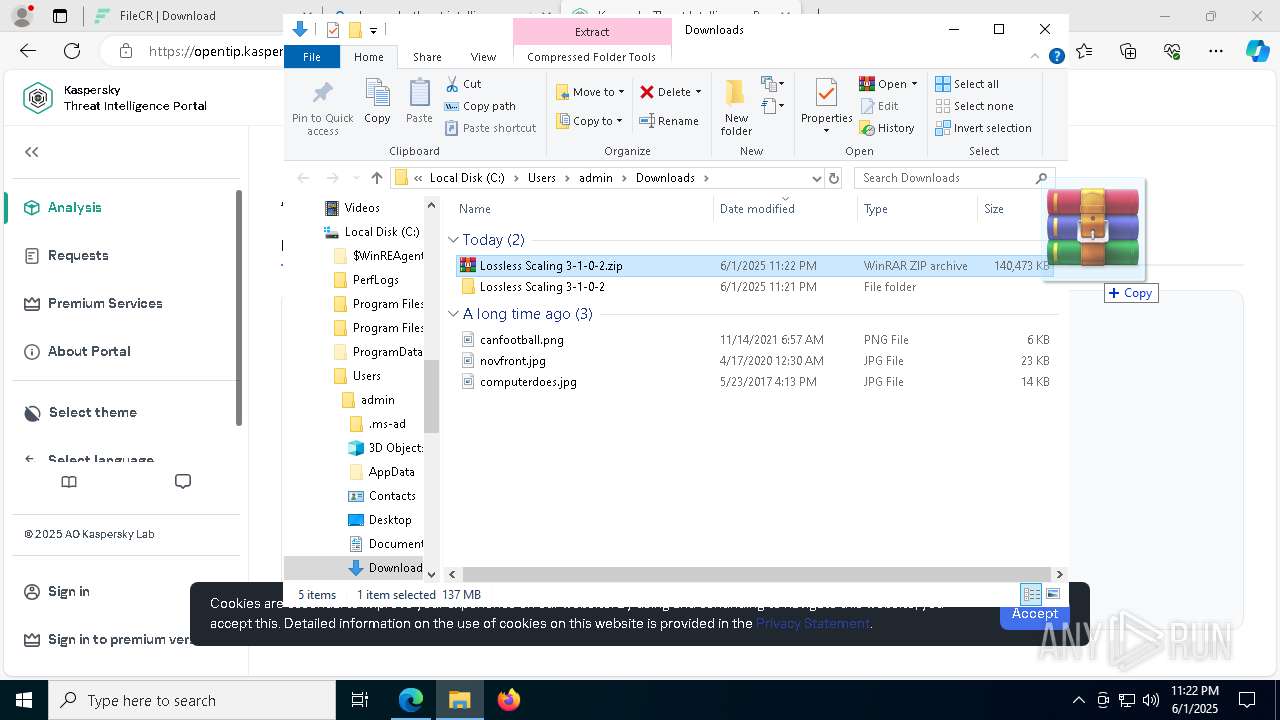Image resolution: width=1280 pixels, height=720 pixels.
Task: Open the Copy to dropdown
Action: point(589,121)
